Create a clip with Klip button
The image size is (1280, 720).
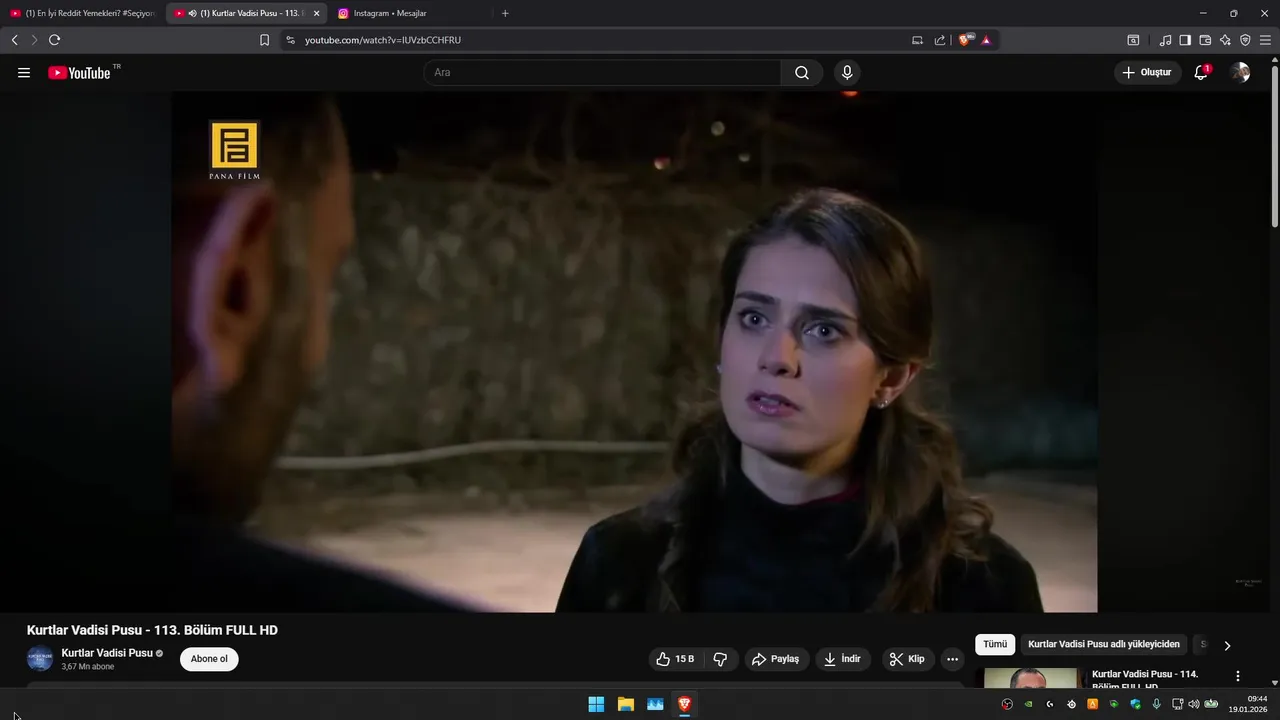tap(907, 659)
